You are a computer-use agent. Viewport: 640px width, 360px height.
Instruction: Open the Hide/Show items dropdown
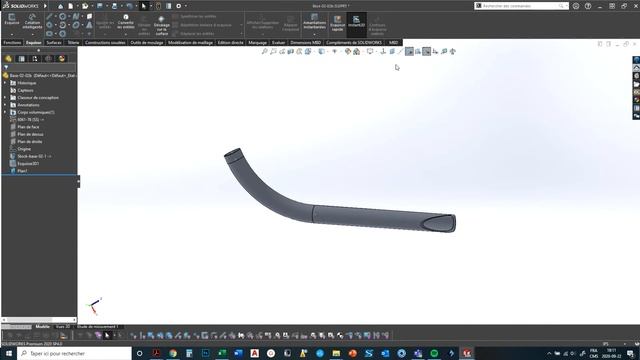pos(335,51)
